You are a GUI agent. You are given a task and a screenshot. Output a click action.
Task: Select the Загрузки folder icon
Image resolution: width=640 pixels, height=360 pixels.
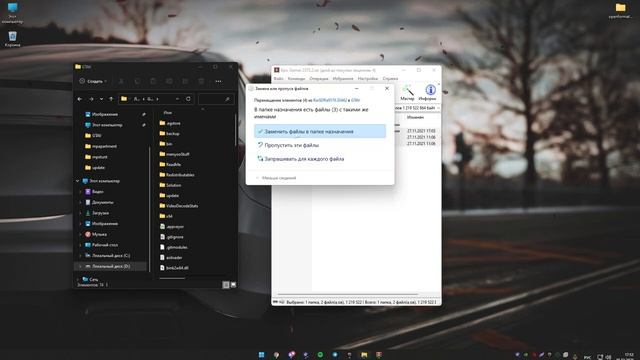[88, 213]
